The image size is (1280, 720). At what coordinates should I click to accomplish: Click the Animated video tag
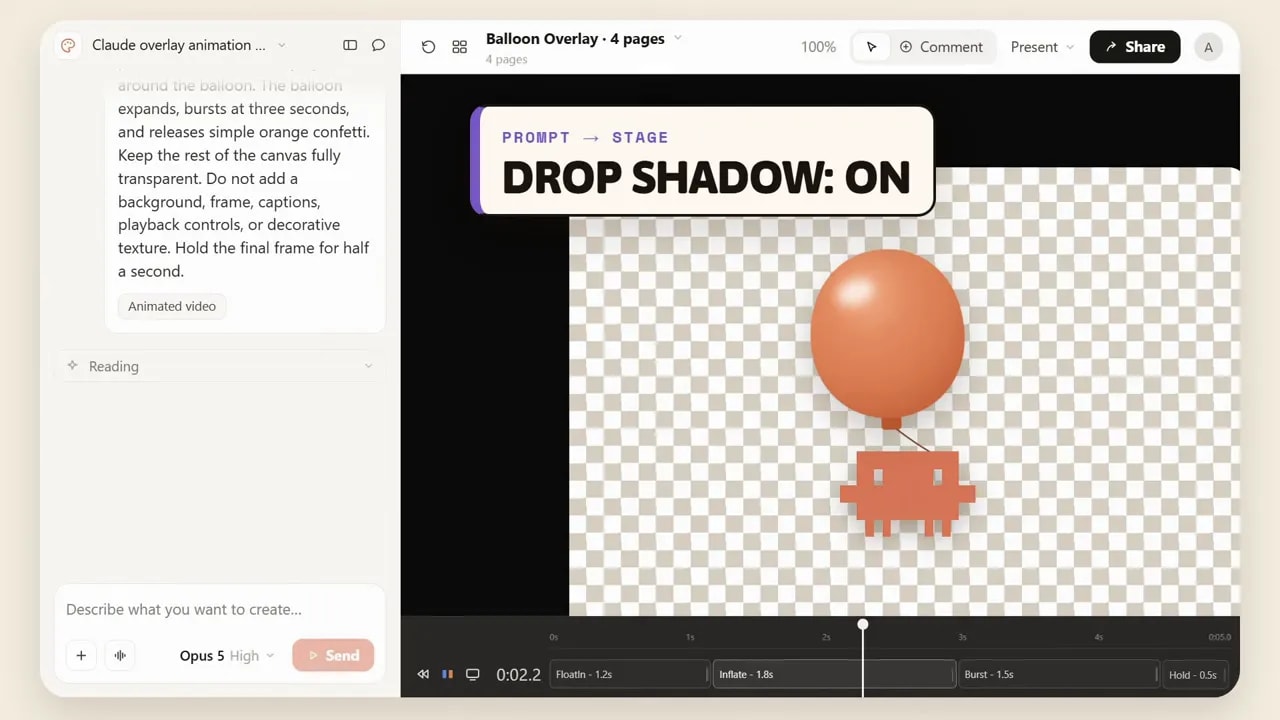click(172, 306)
